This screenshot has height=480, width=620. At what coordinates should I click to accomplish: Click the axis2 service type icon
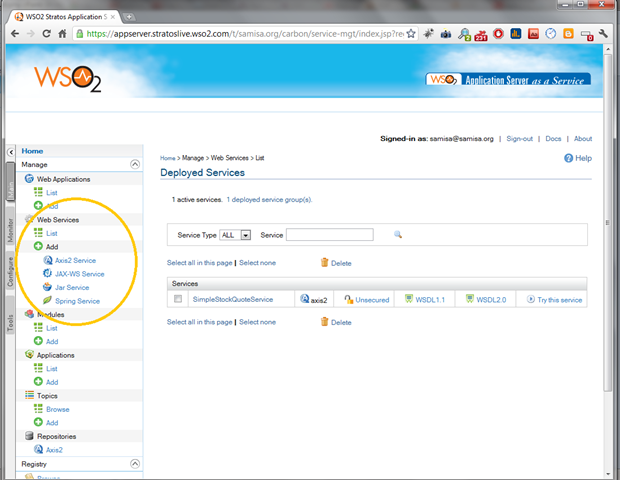[x=304, y=299]
